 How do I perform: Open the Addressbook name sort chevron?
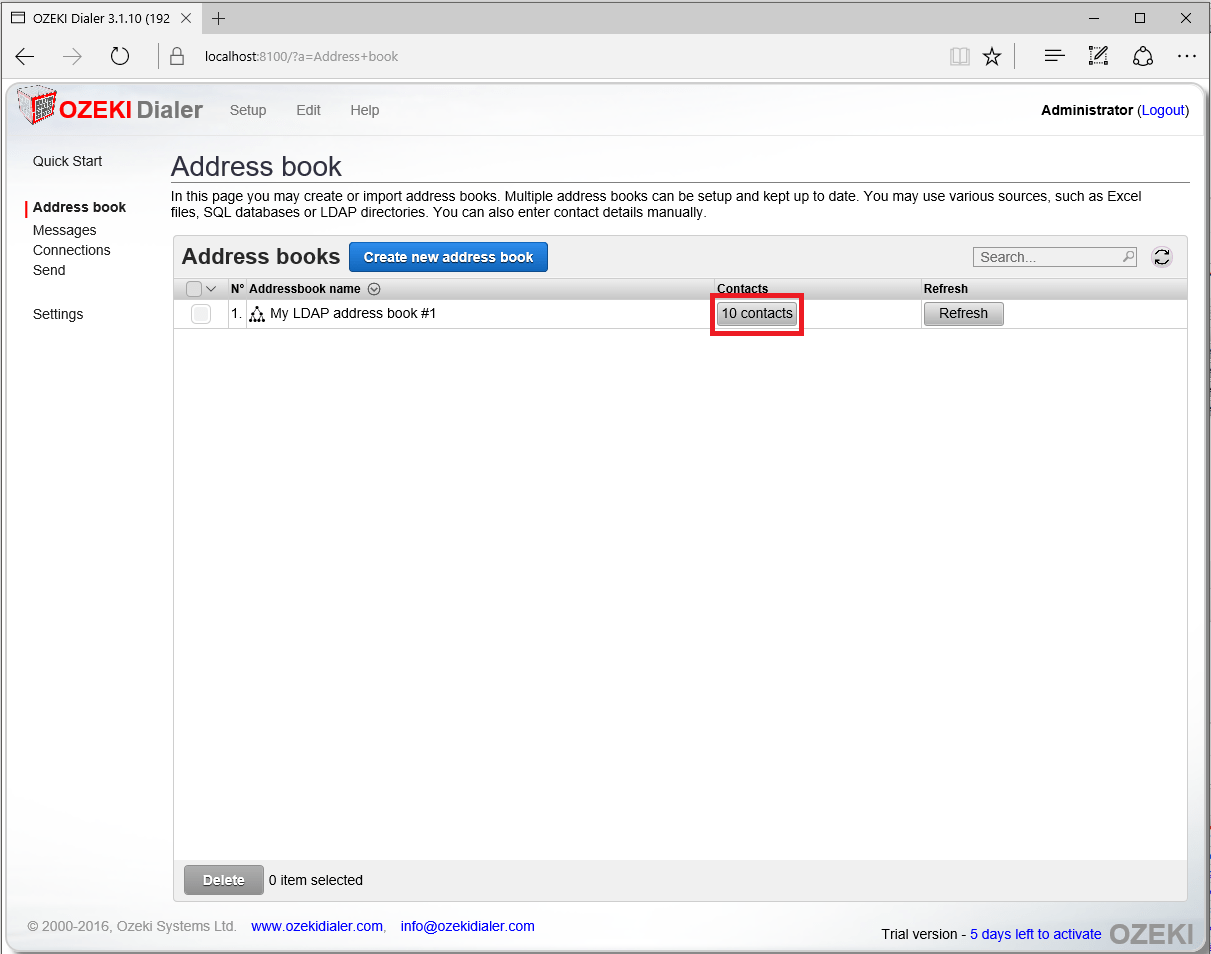point(374,288)
